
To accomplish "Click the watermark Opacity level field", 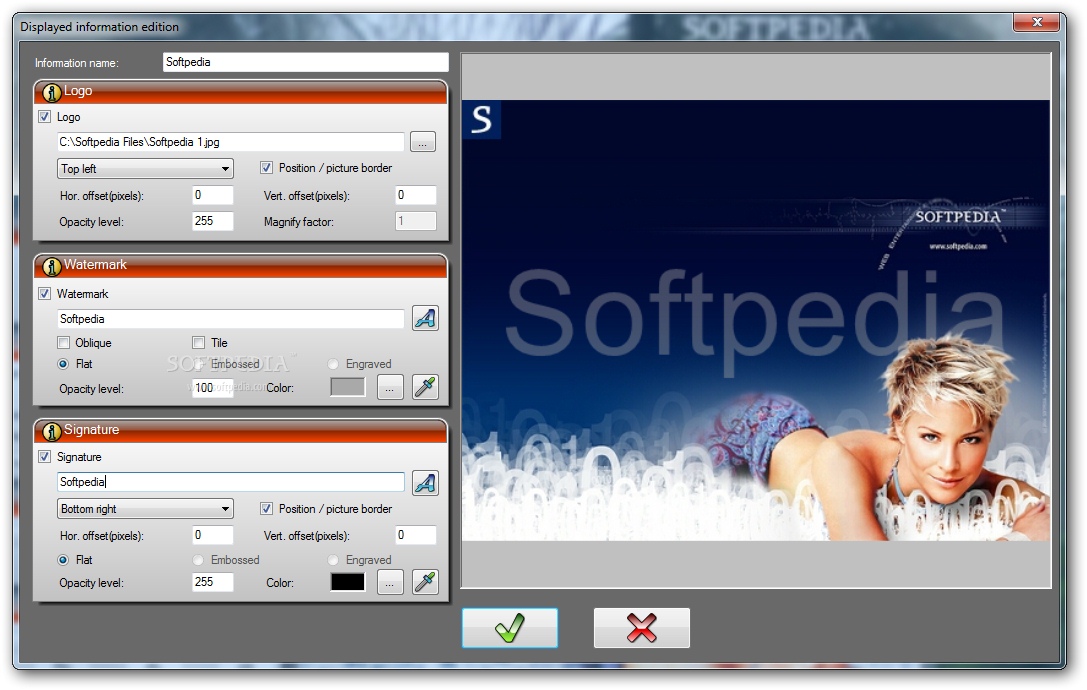I will pos(213,388).
